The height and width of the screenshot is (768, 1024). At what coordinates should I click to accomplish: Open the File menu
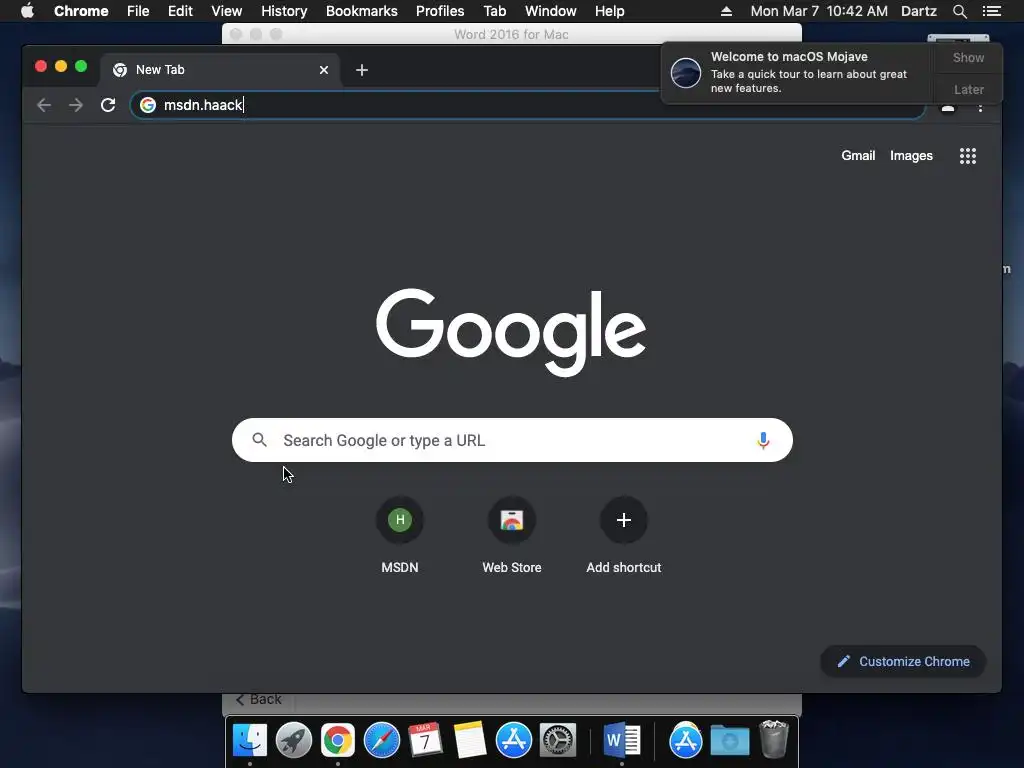coord(138,11)
